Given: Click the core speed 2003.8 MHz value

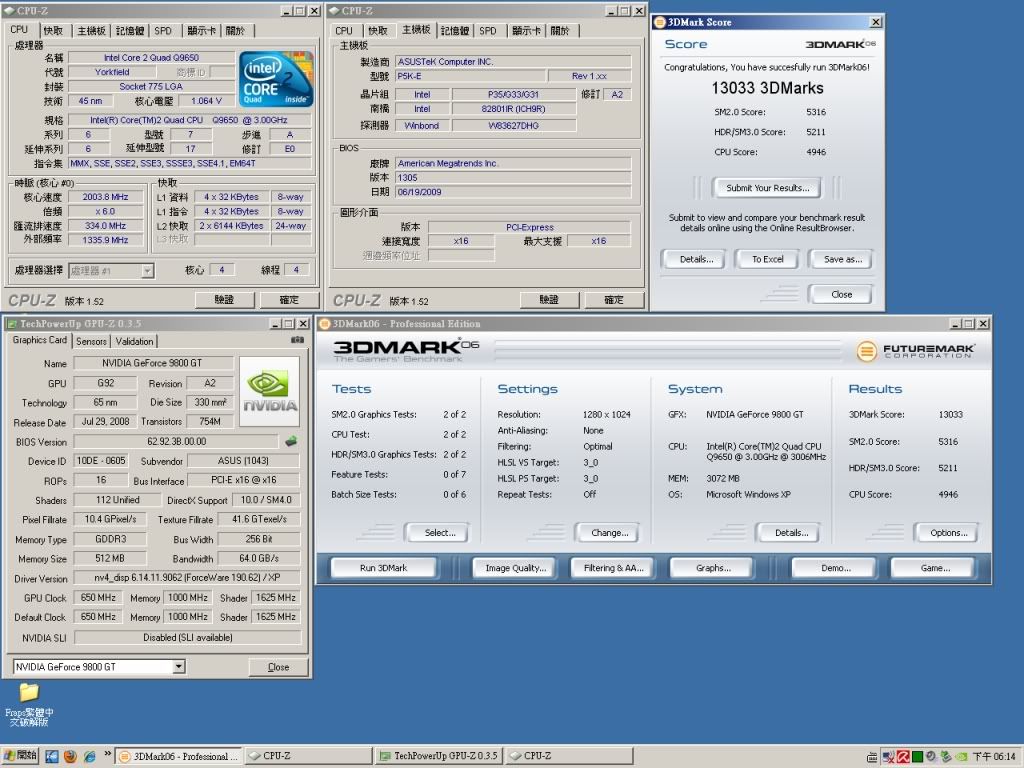Looking at the screenshot, I should (105, 197).
